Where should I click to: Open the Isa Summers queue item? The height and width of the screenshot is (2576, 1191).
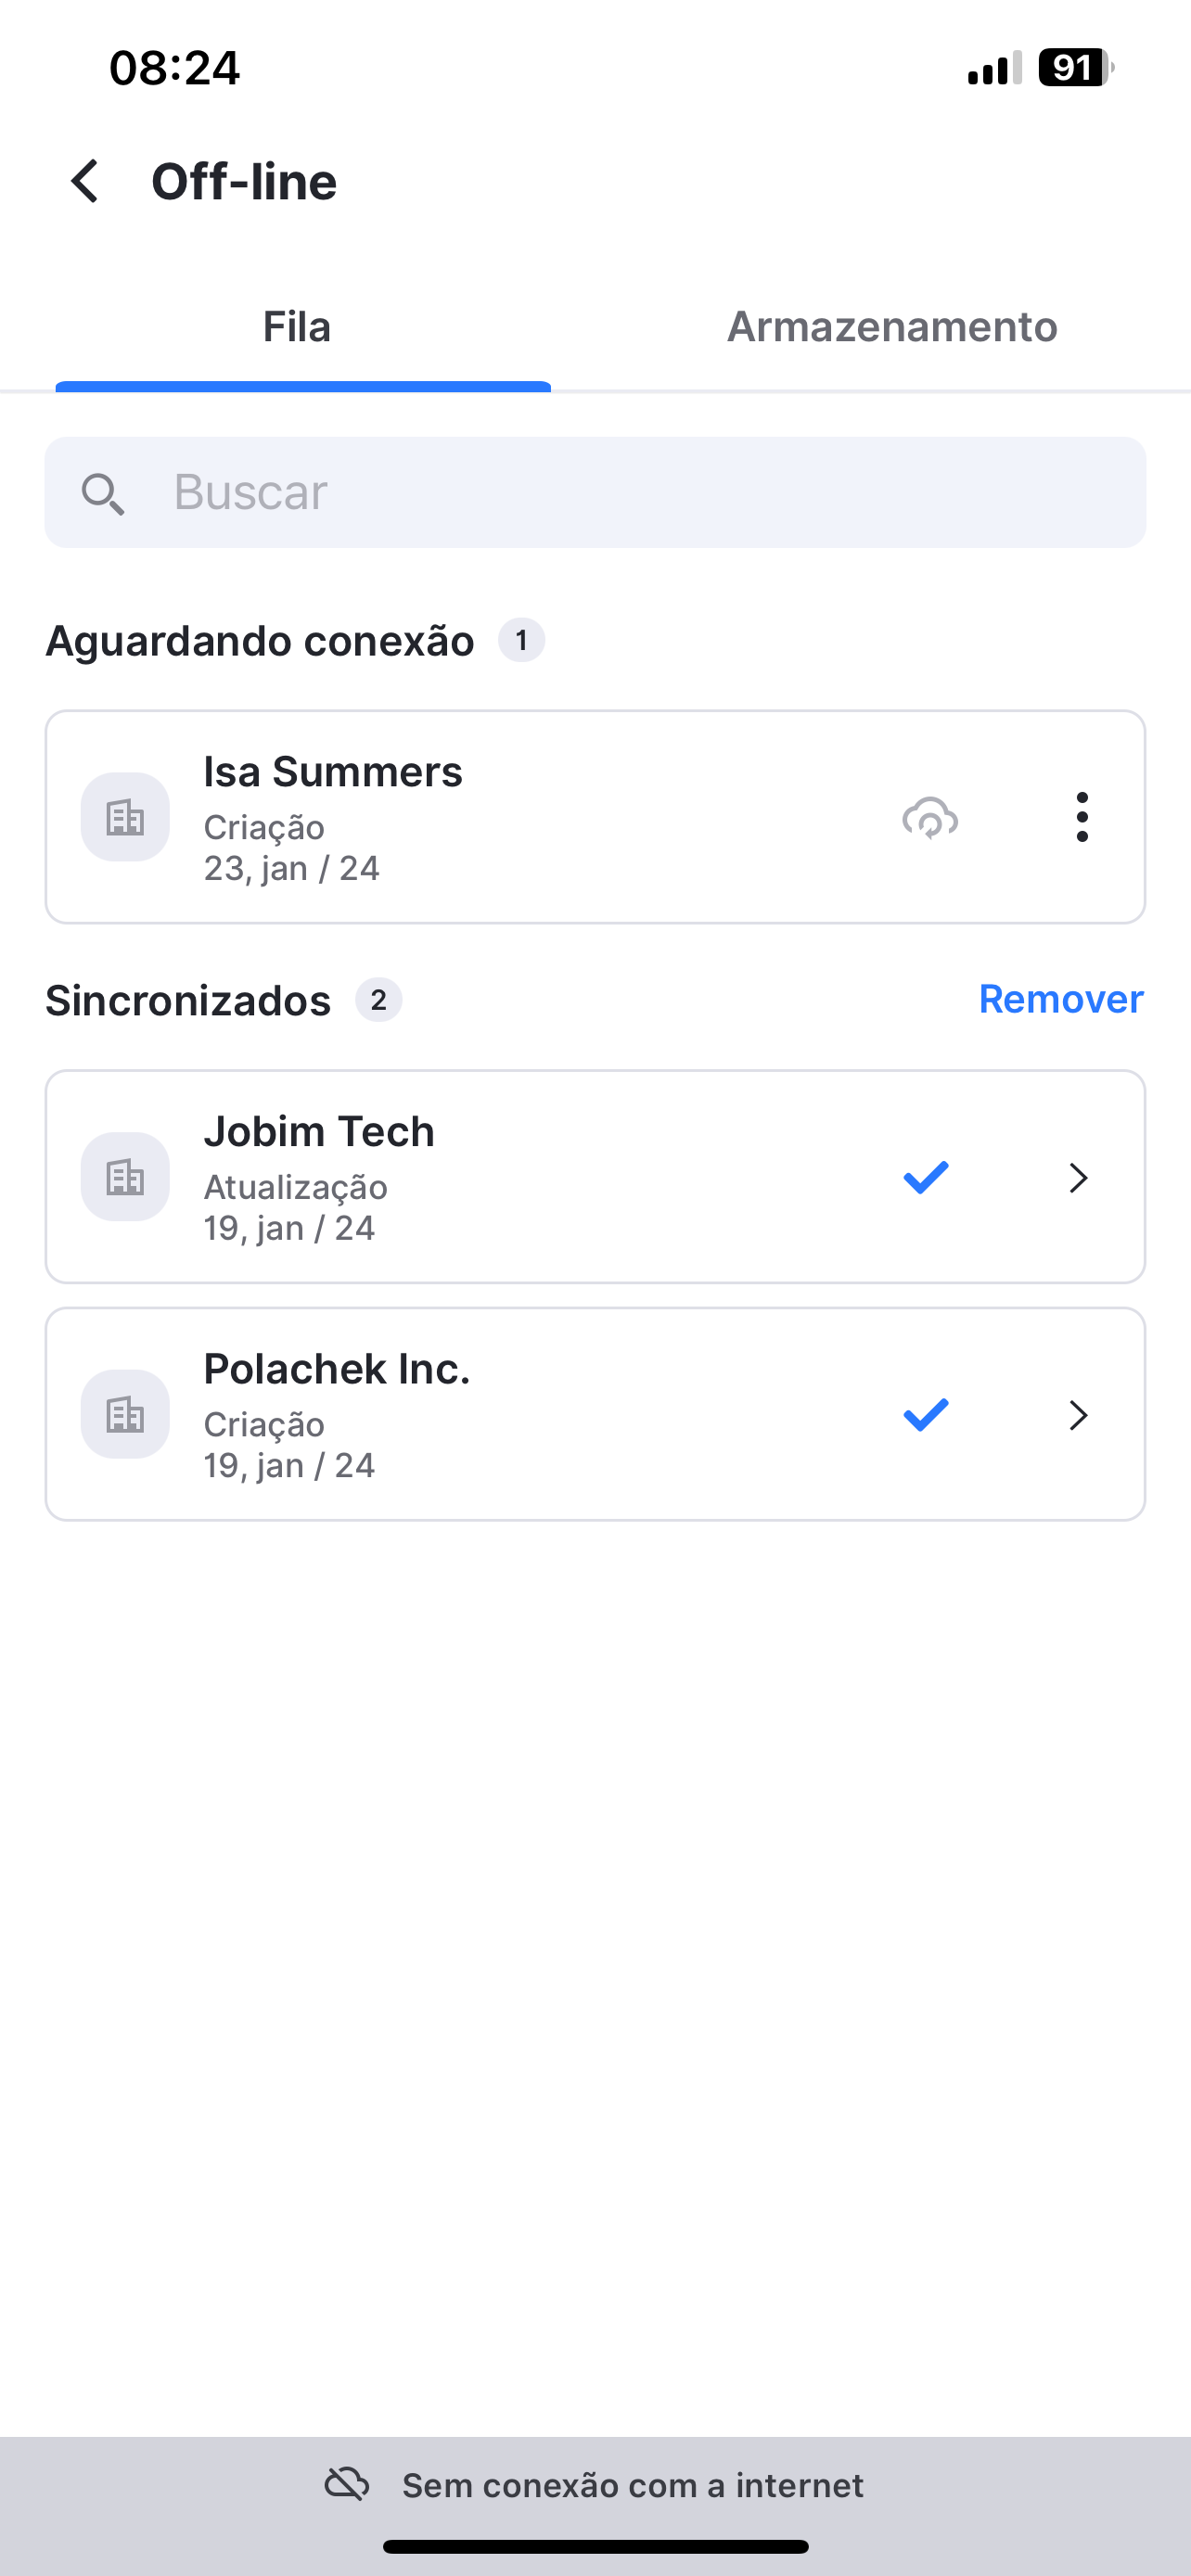[595, 817]
